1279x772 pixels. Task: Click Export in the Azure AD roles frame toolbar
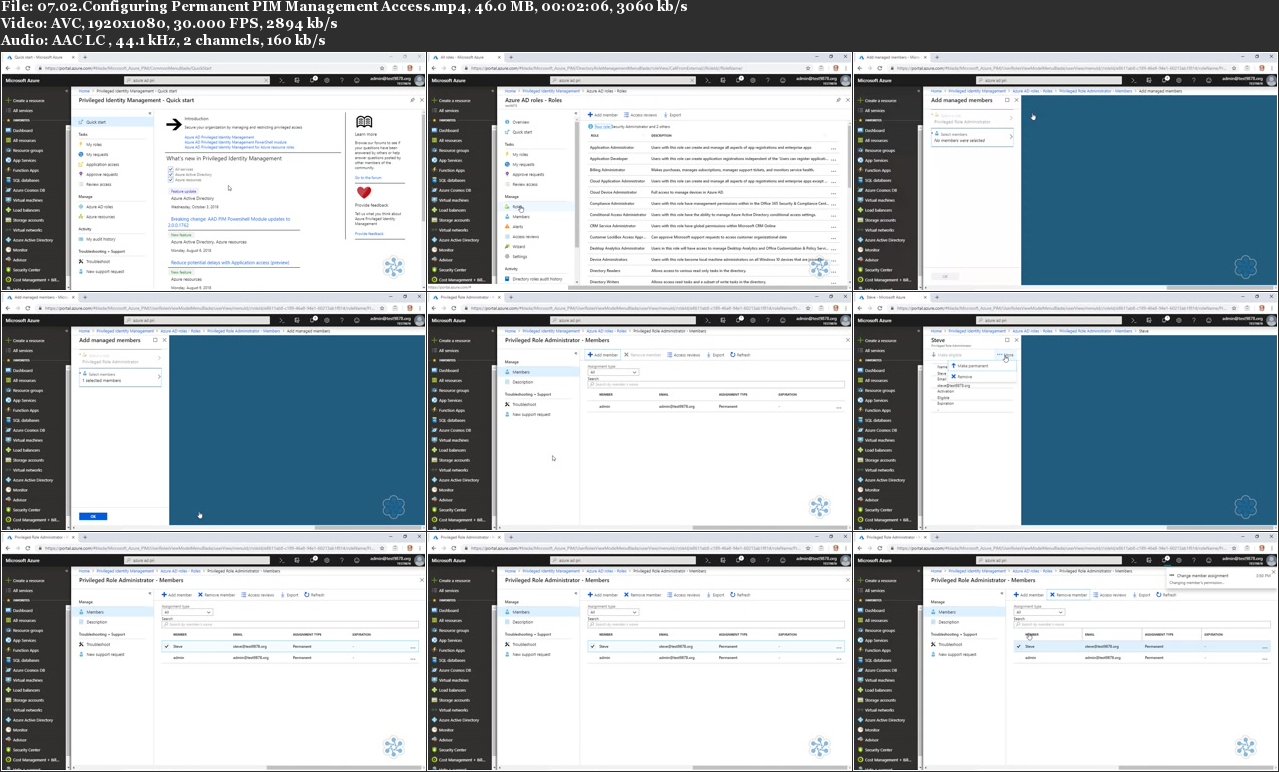tap(672, 115)
